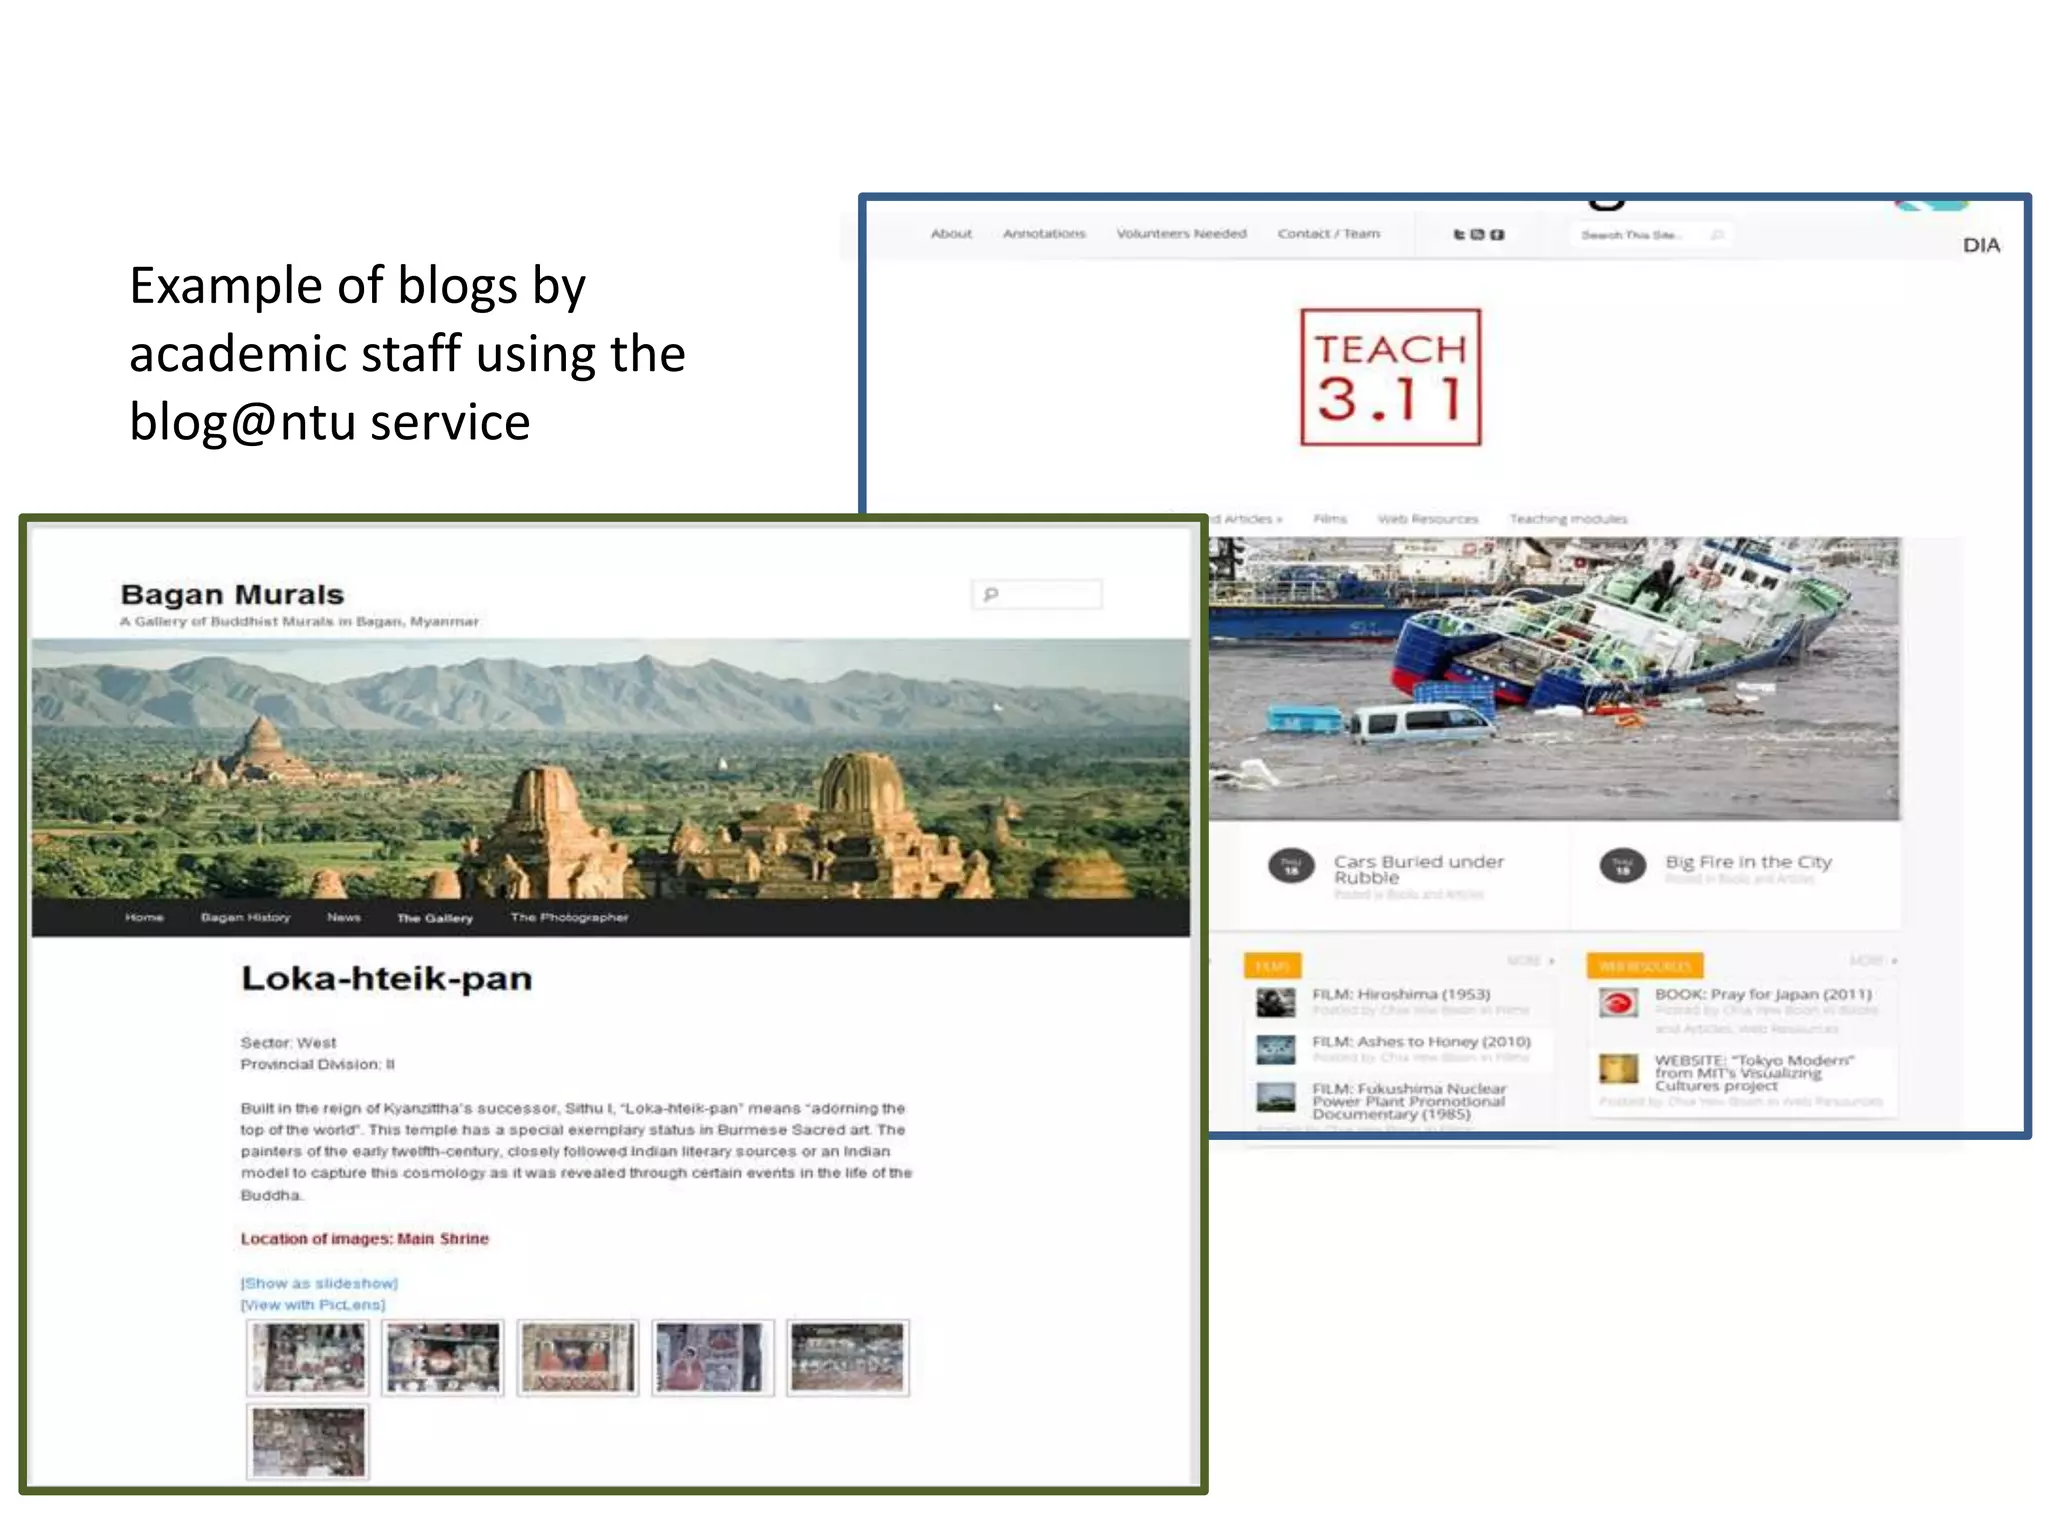
Task: Open FILM: Ashes to Honey (2010) title link
Action: 1421,1041
